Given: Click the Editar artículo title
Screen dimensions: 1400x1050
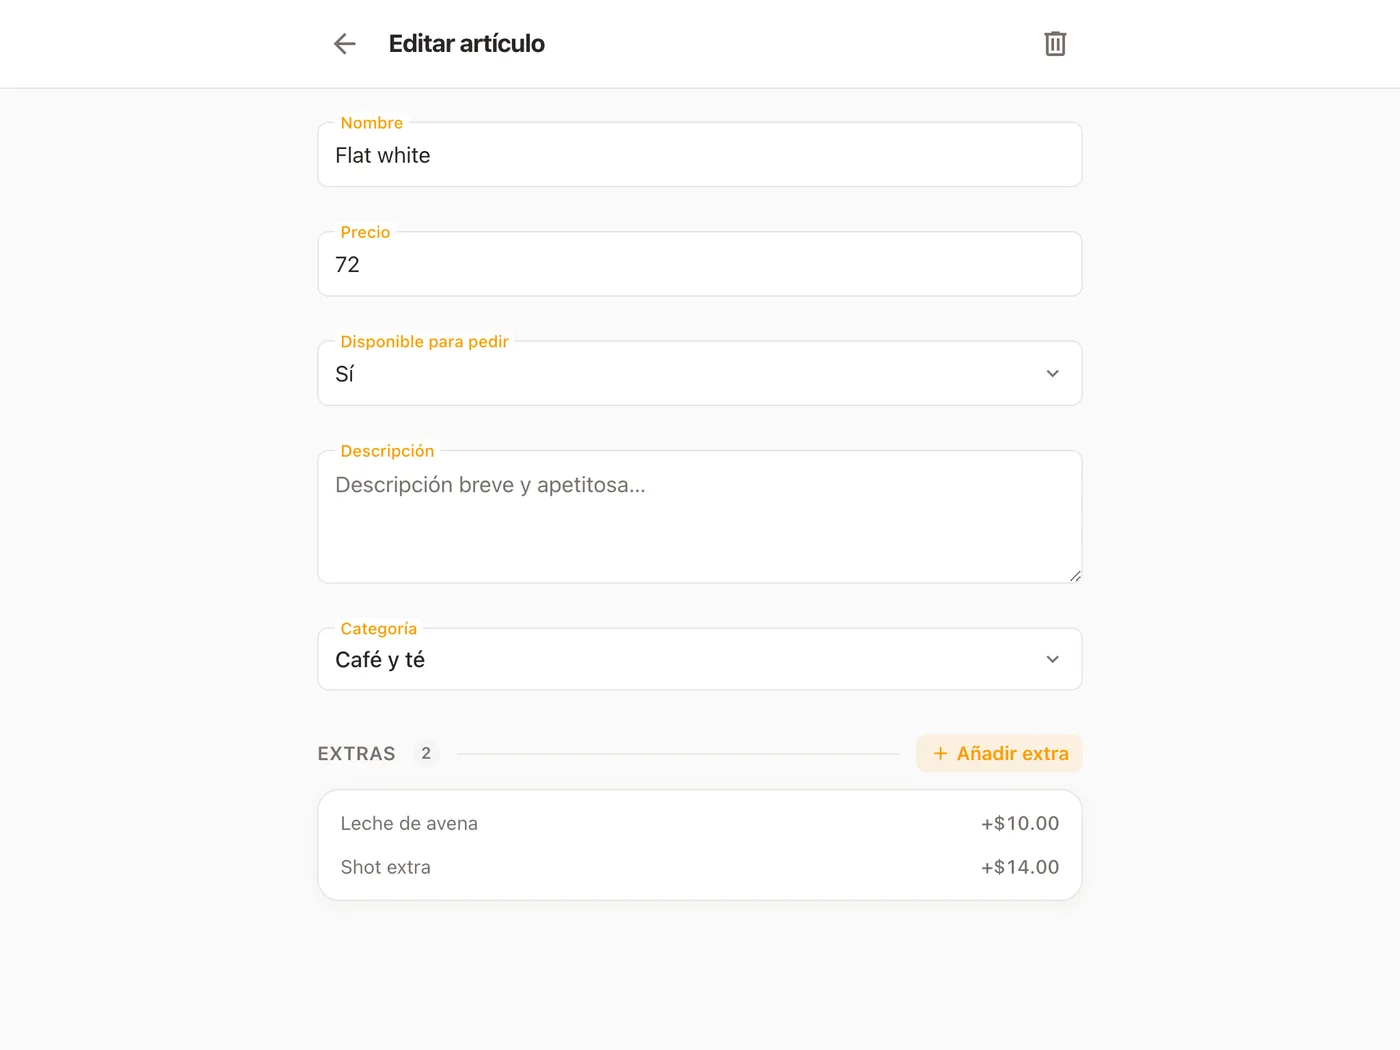Looking at the screenshot, I should coord(466,44).
